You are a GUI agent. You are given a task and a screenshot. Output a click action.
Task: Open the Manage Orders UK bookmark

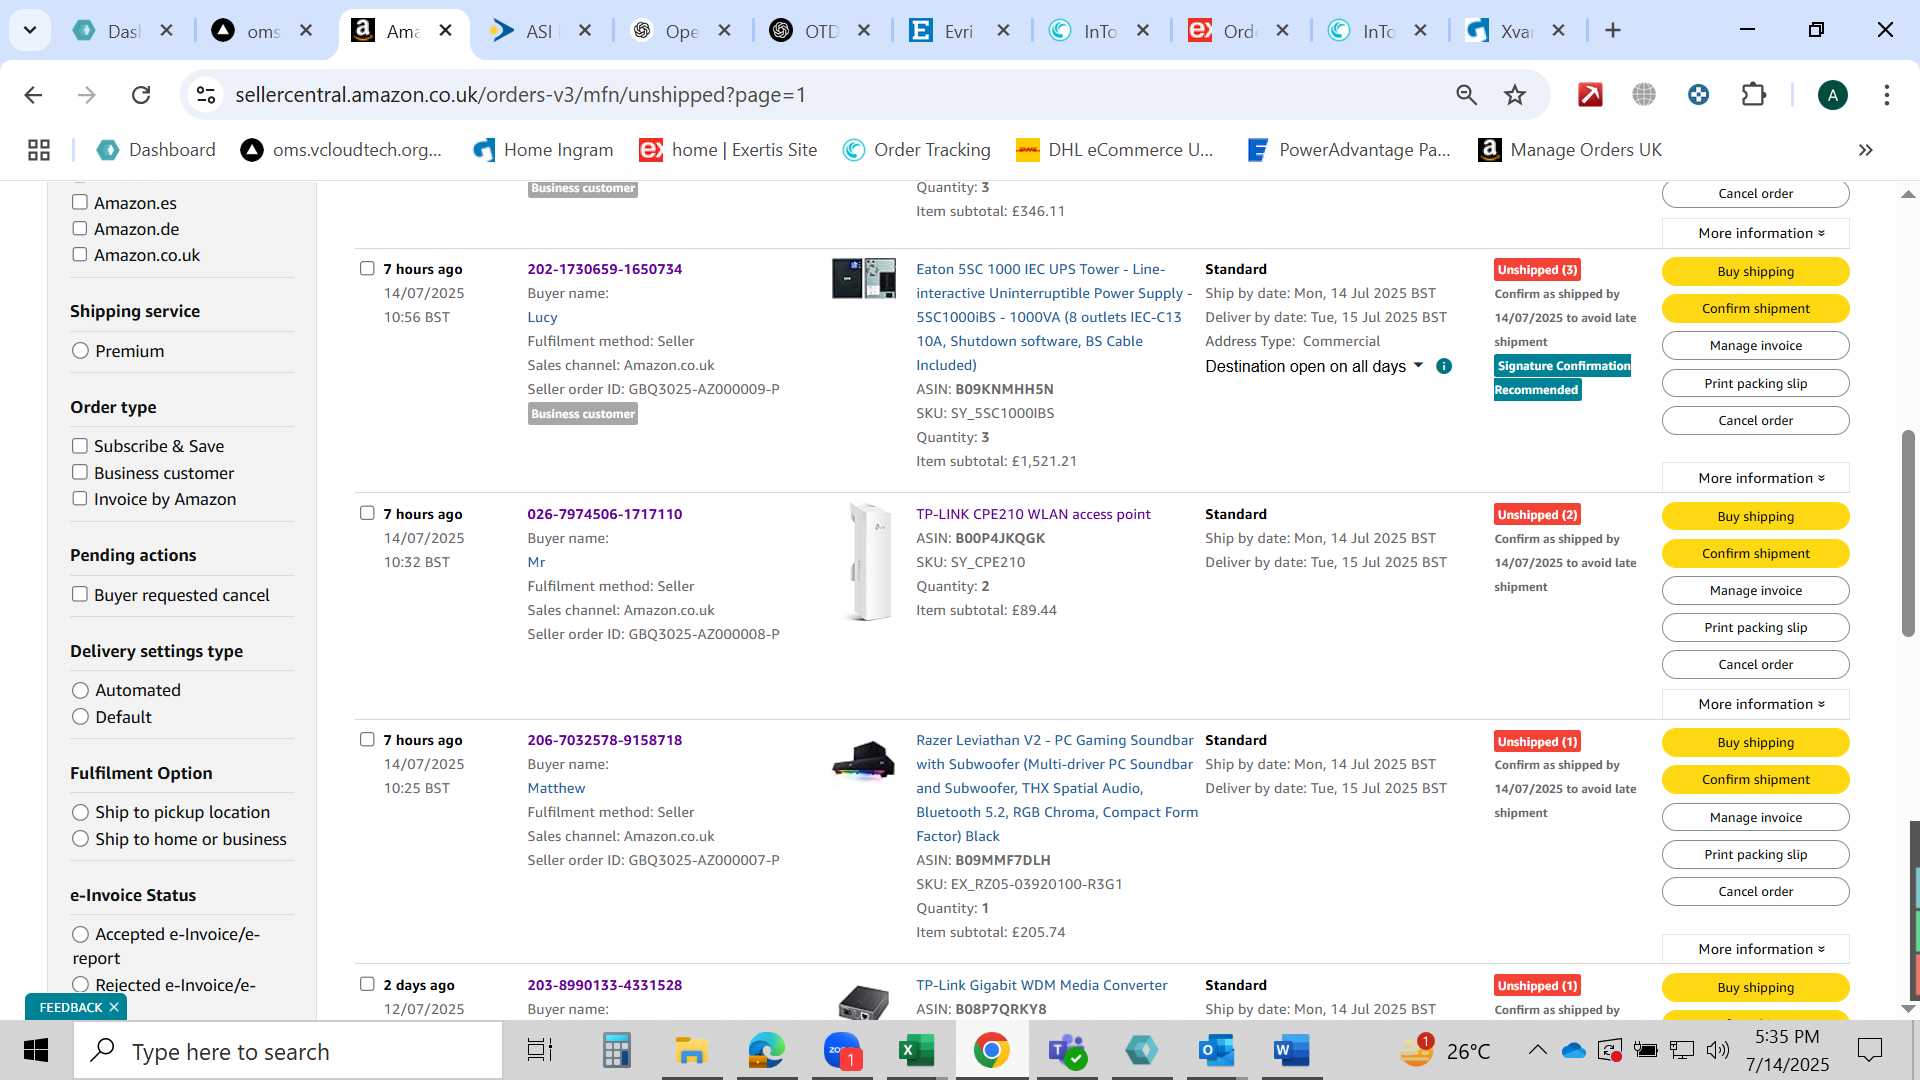coord(1570,150)
